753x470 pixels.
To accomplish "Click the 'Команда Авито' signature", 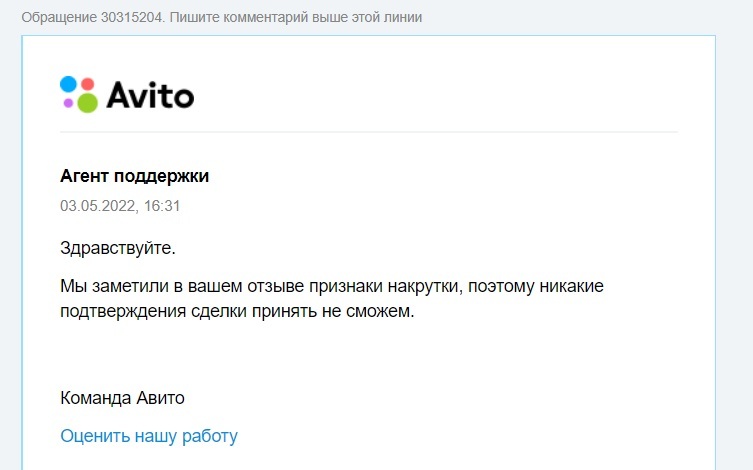I will pos(122,398).
